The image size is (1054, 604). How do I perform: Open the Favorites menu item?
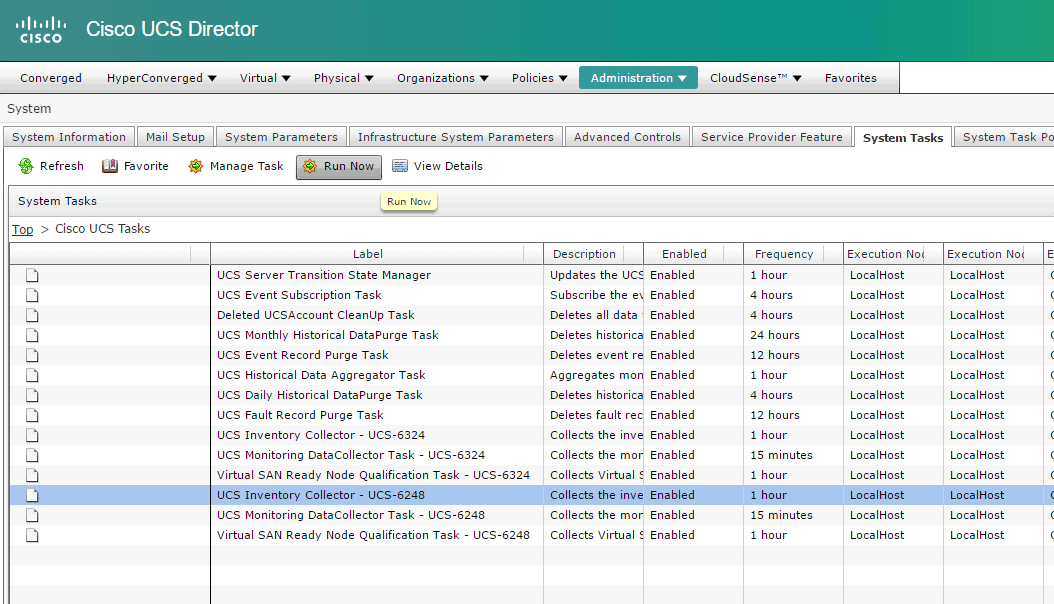[x=850, y=78]
